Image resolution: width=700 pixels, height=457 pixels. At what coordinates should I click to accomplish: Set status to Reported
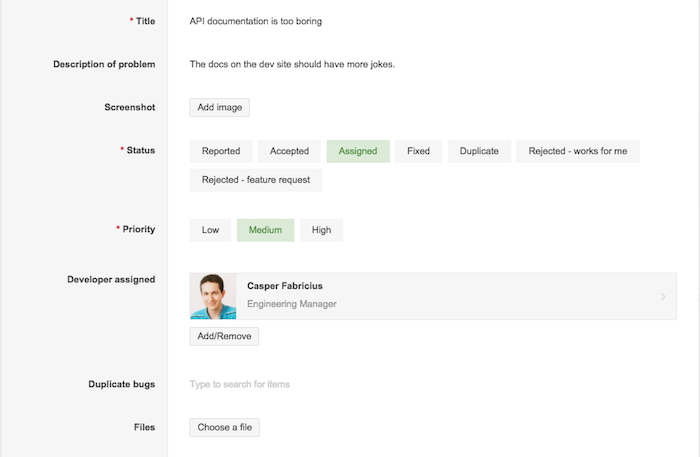click(221, 151)
